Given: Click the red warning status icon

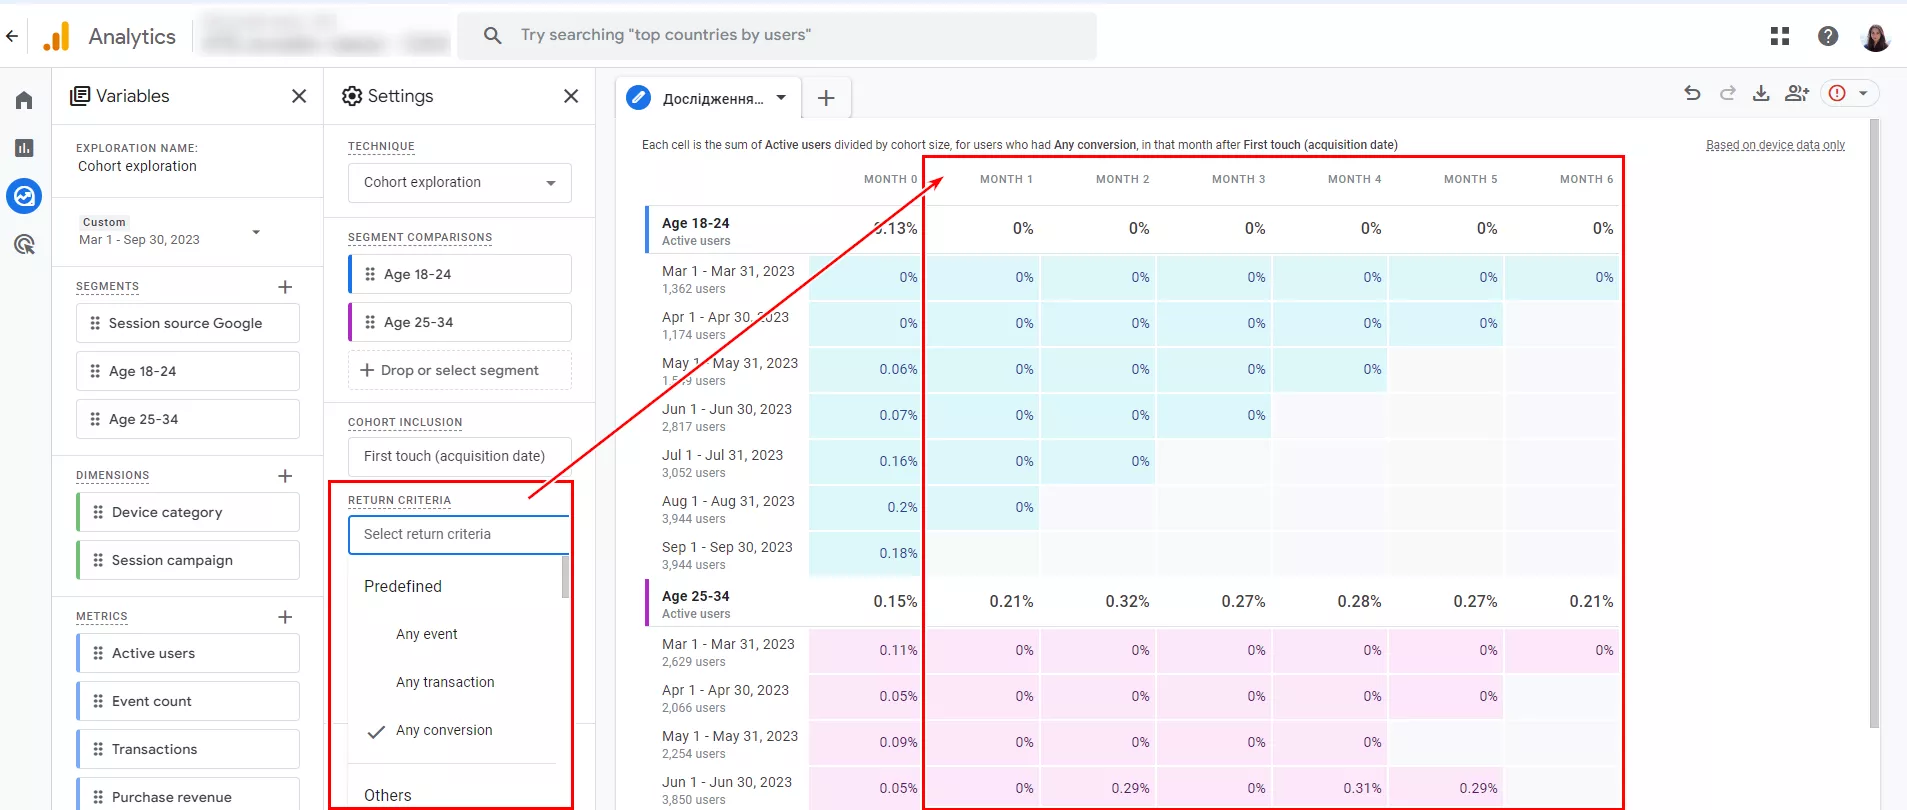Looking at the screenshot, I should [1837, 93].
